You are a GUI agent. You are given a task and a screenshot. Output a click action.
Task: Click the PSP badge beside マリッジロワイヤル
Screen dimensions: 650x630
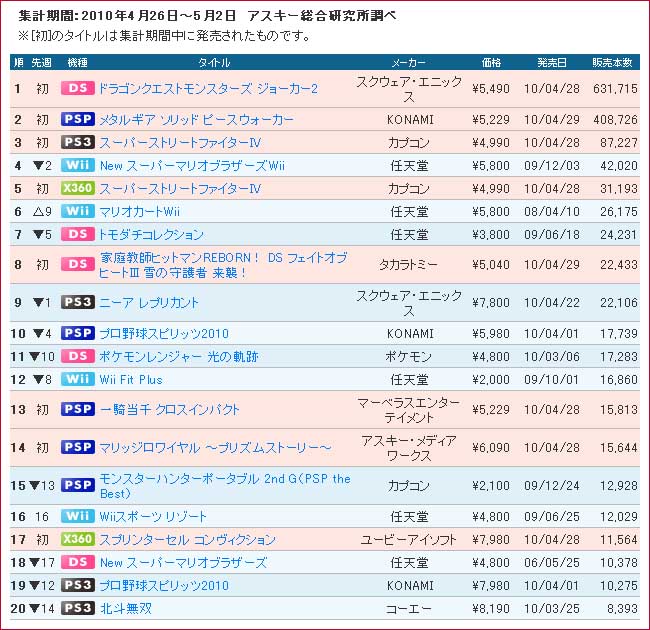click(x=78, y=447)
